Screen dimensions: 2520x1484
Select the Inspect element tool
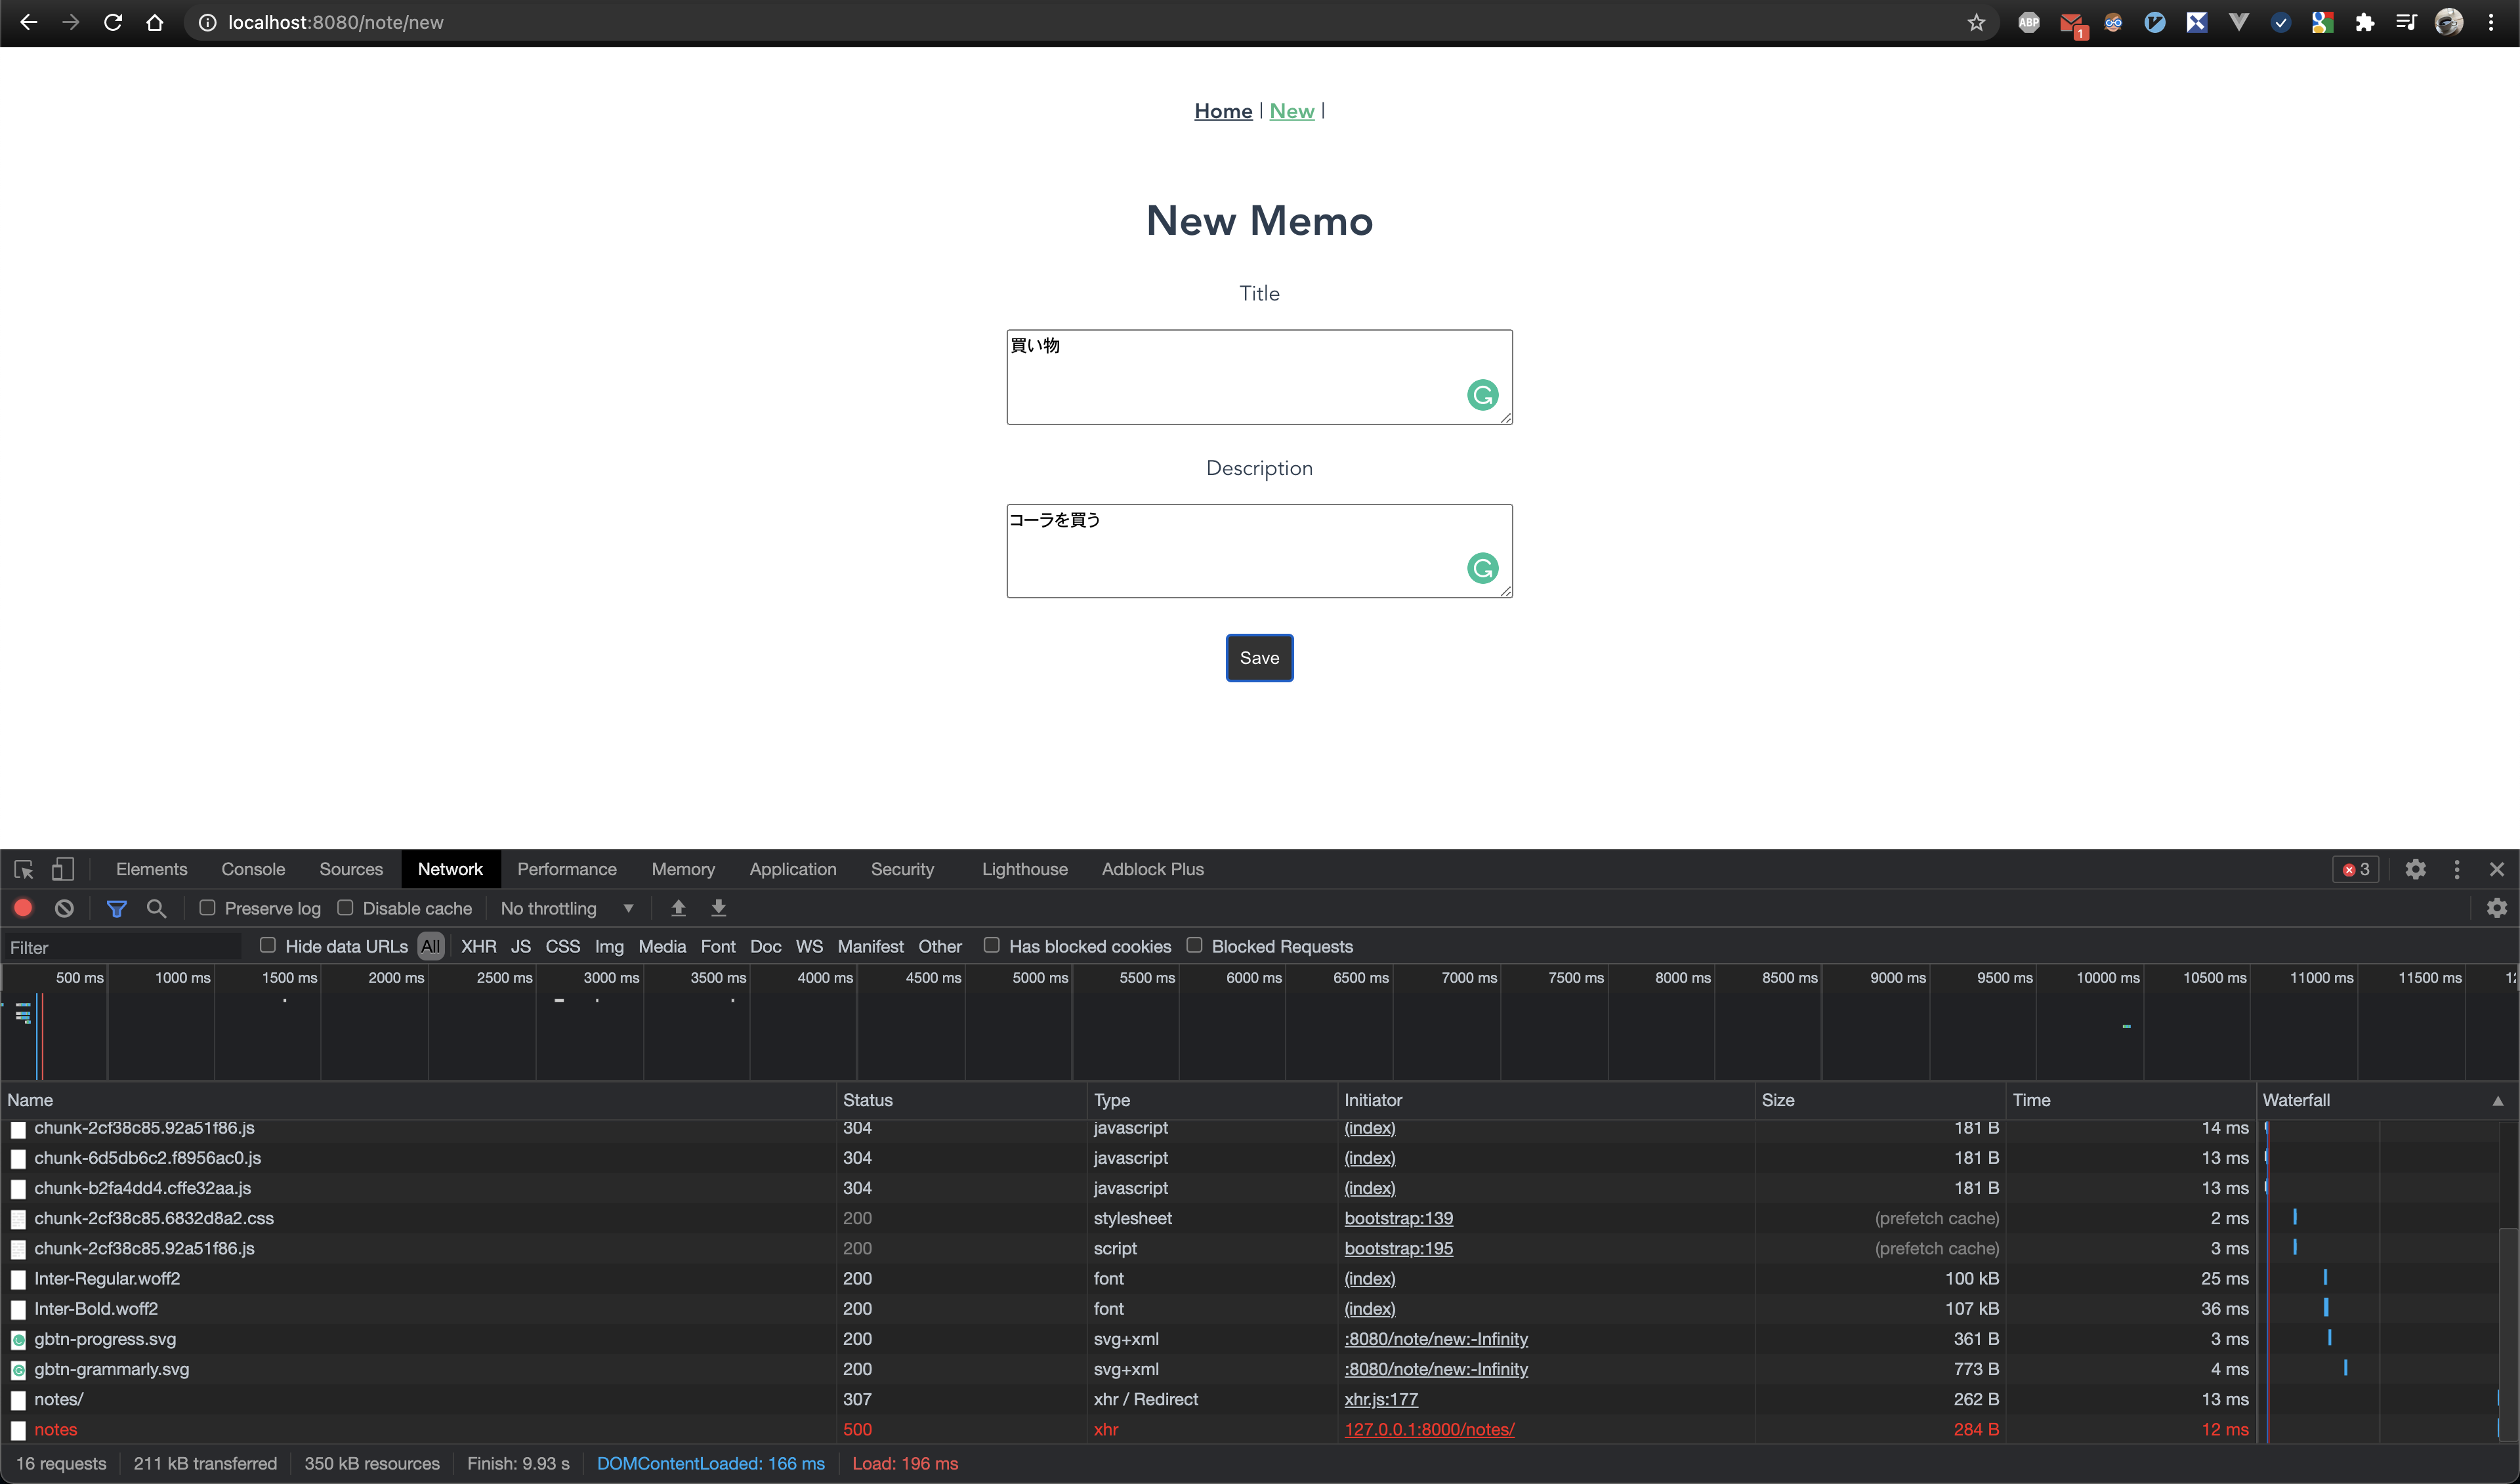coord(24,868)
